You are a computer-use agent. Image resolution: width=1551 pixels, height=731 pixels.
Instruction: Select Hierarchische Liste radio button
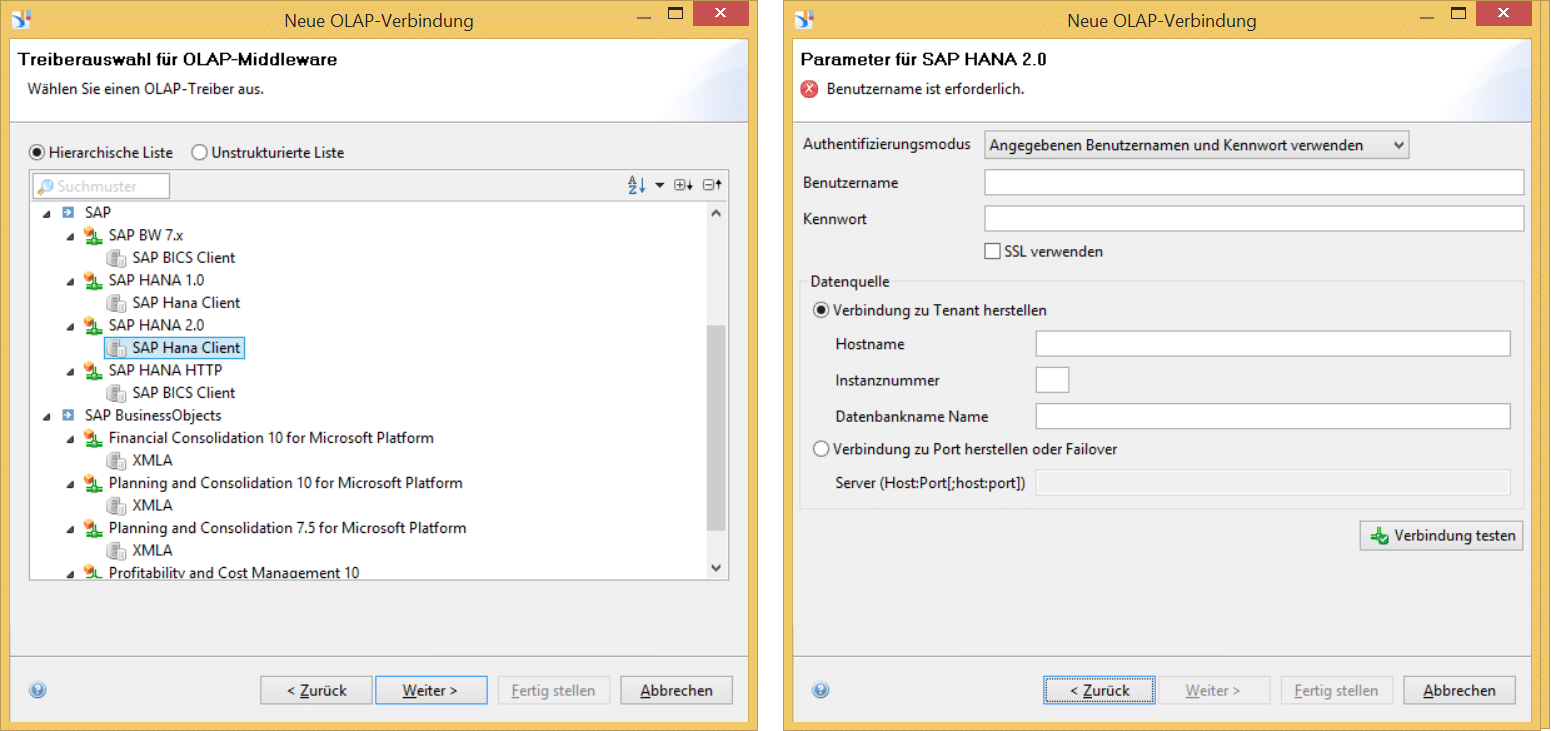(37, 153)
